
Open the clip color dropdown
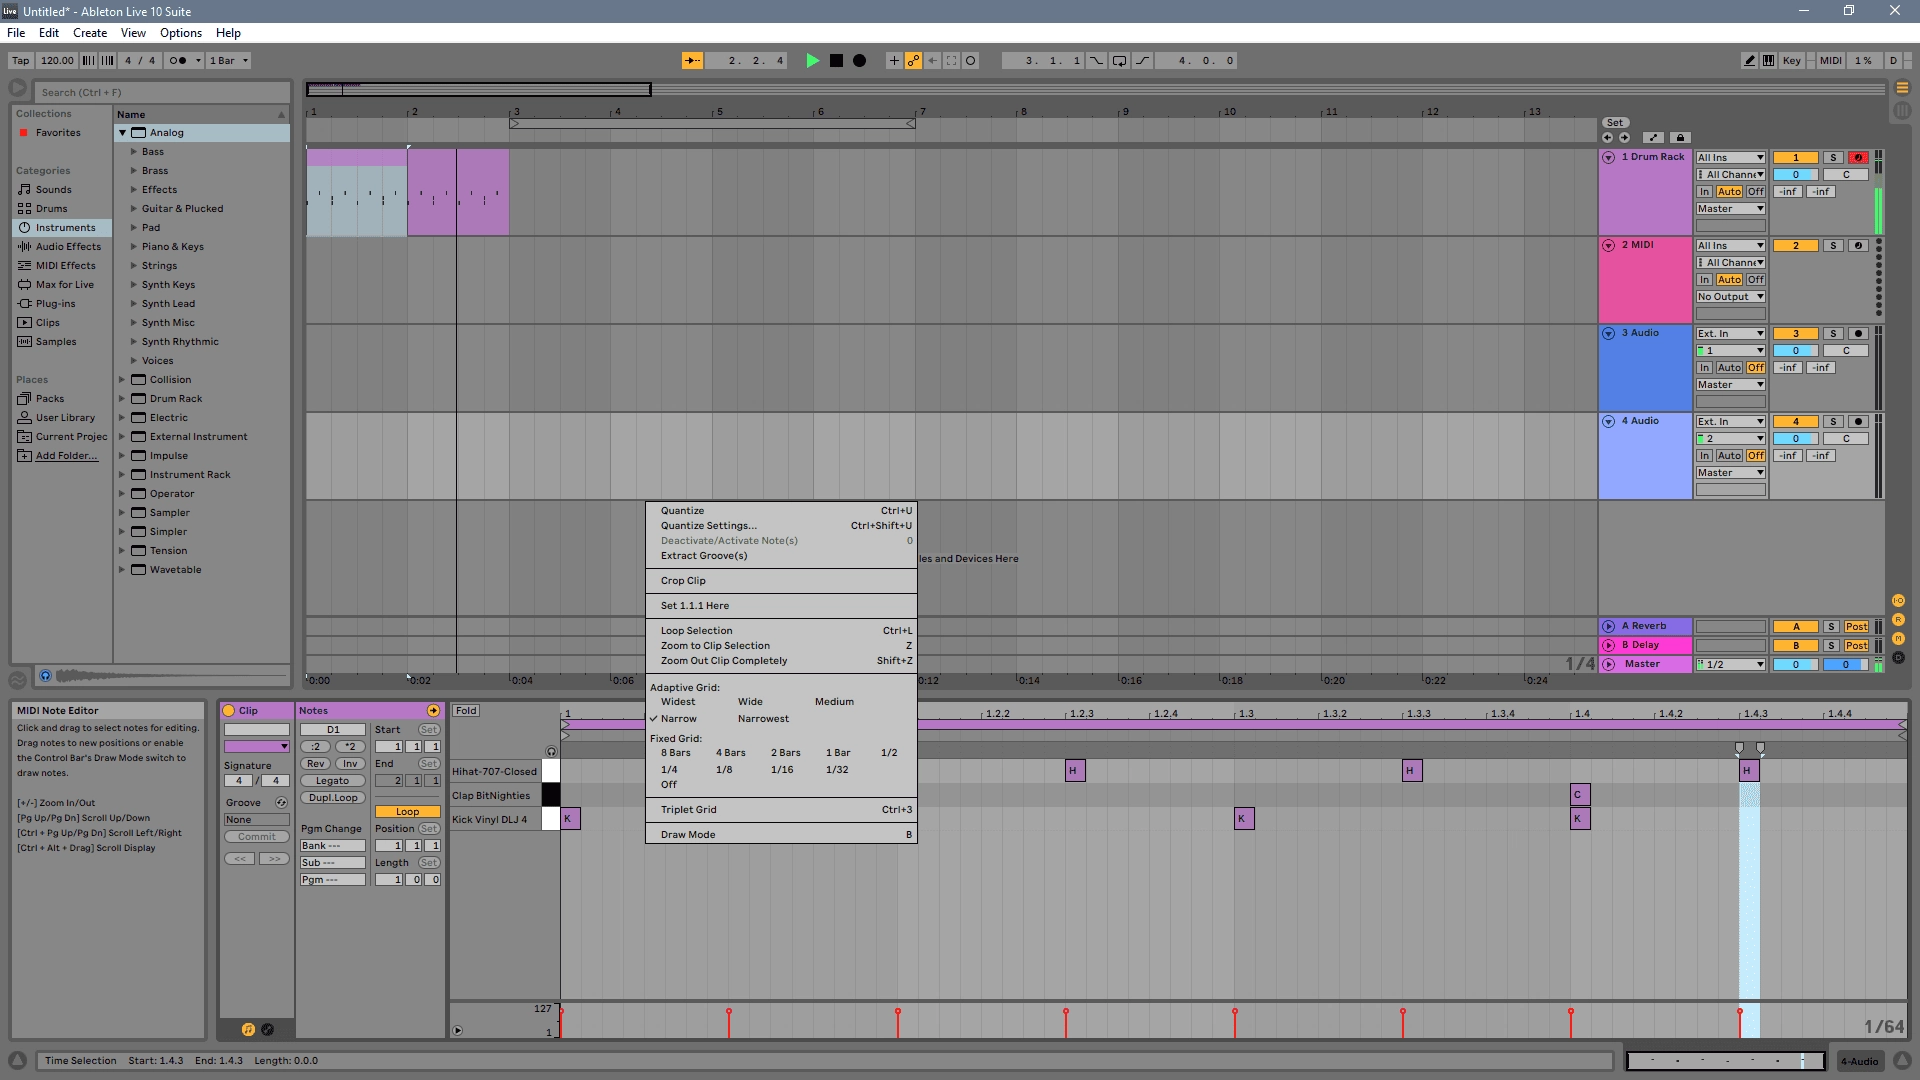[x=257, y=747]
